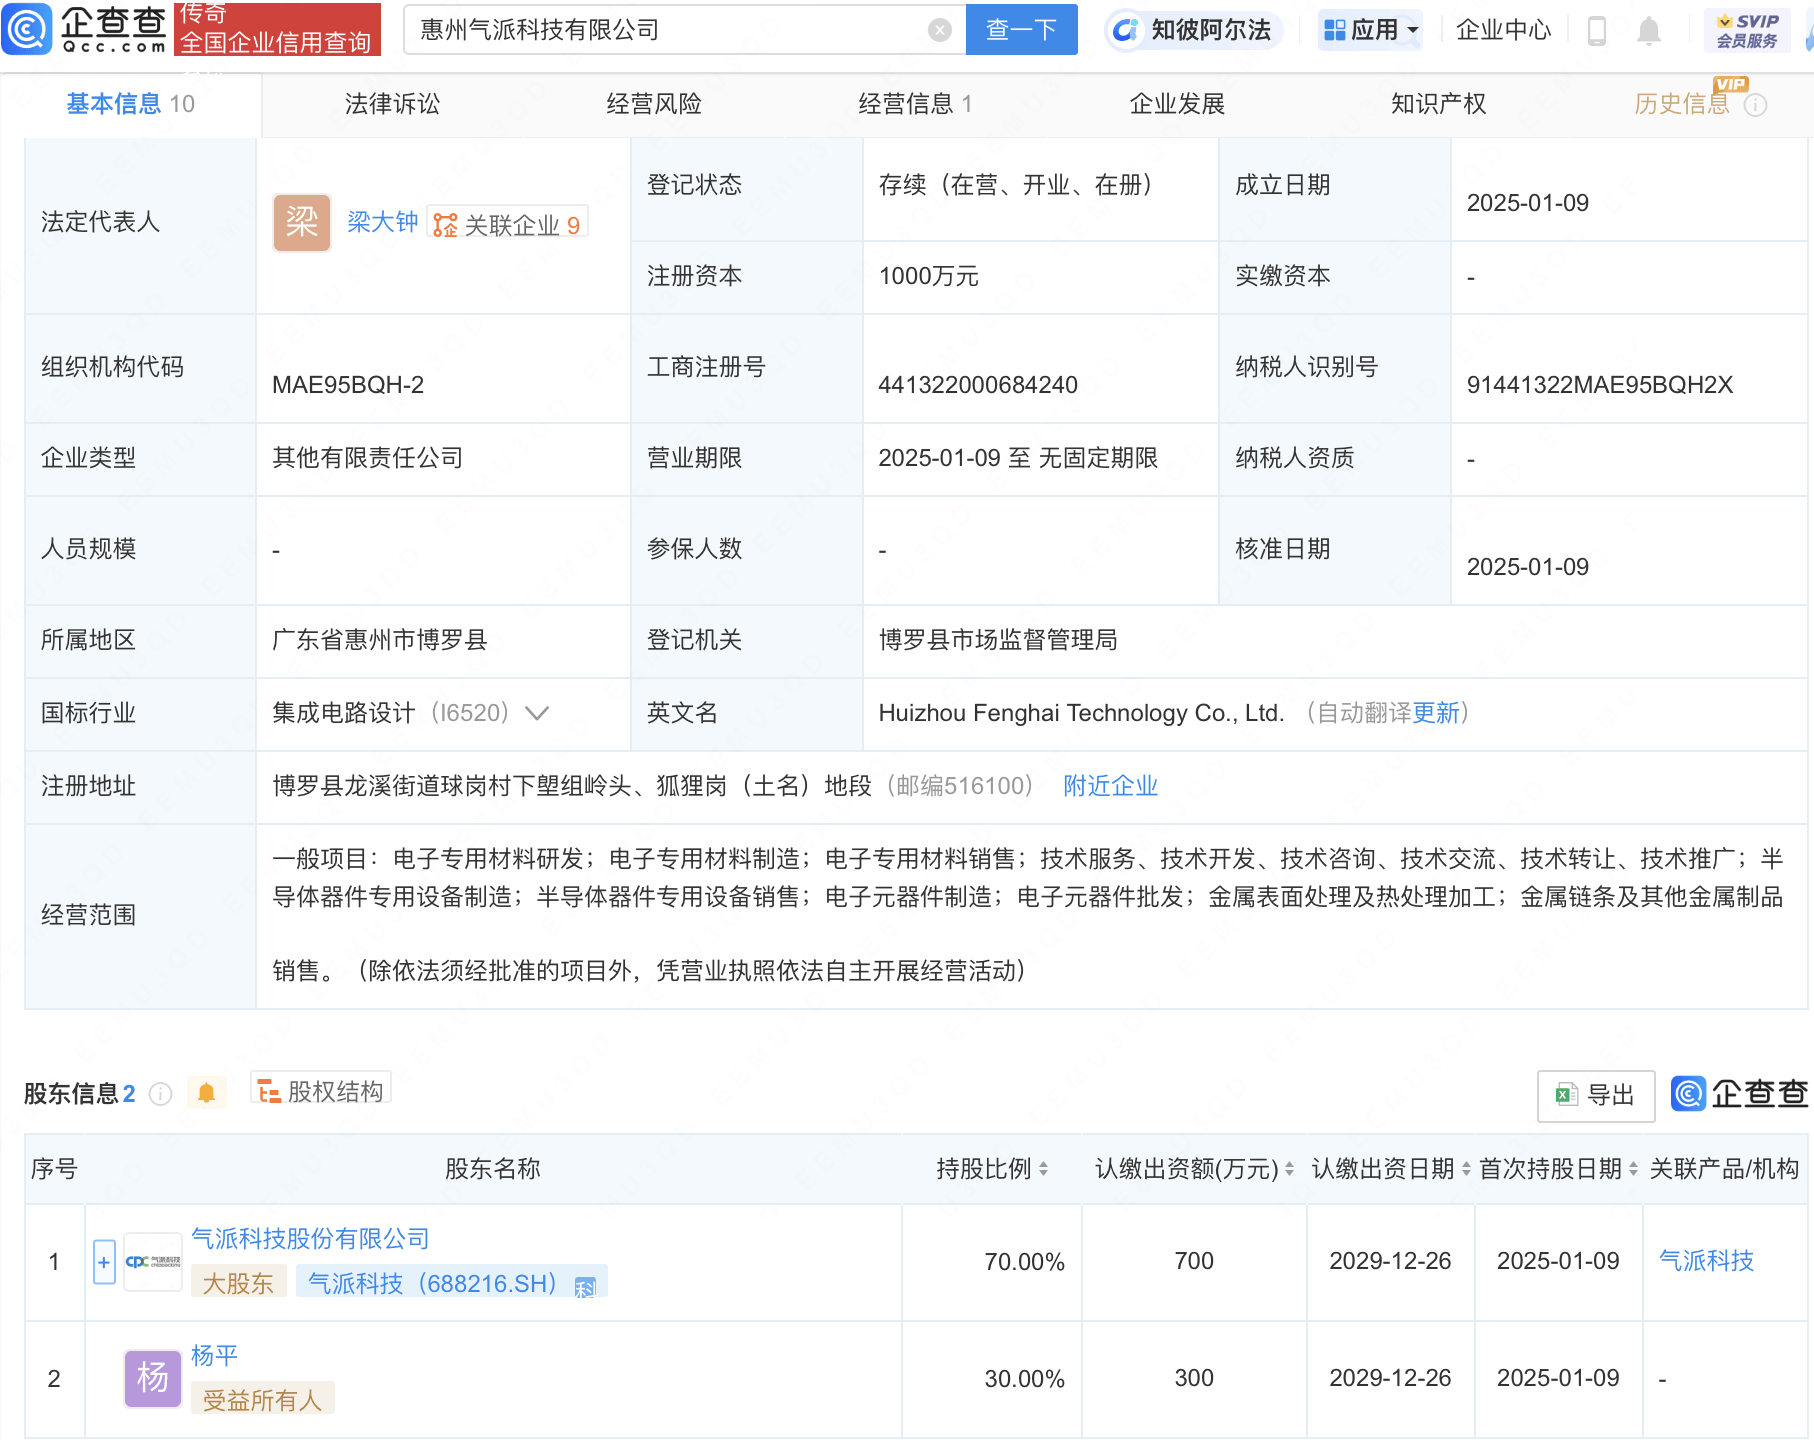Screen dimensions: 1814x1440
Task: View 关联企业 9 badge
Action: click(x=508, y=224)
